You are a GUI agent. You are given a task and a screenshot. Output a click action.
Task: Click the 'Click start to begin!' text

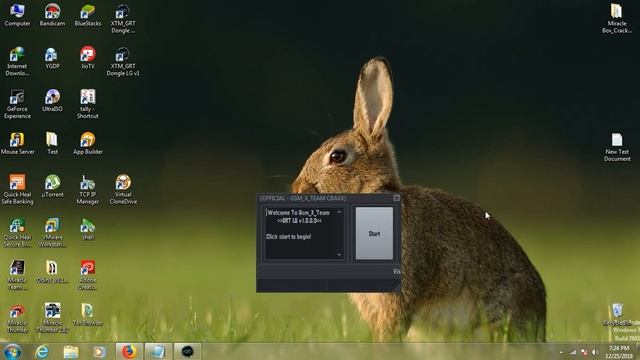(x=289, y=237)
